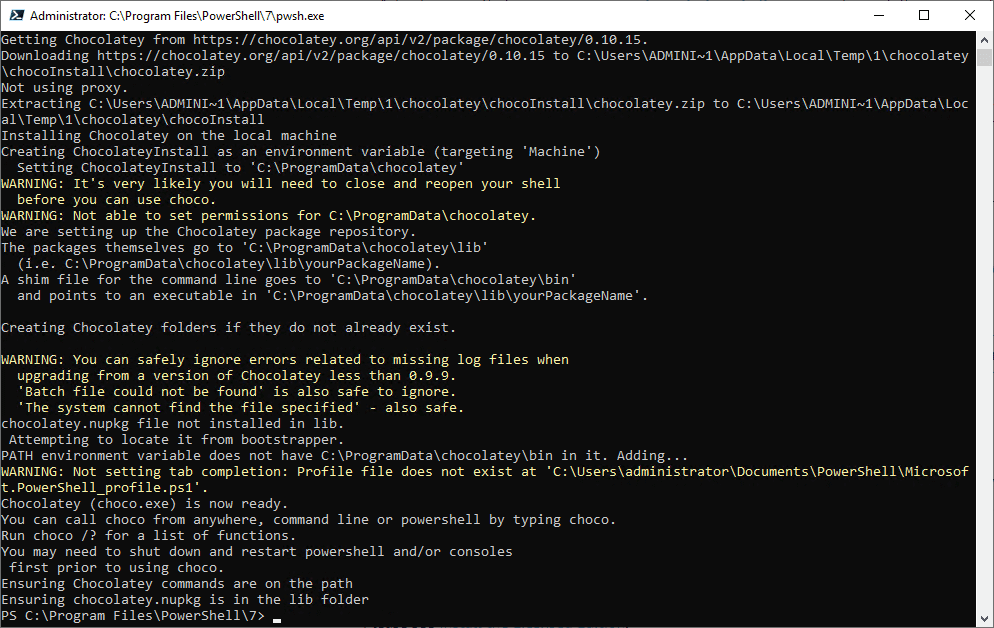Minimize the pwsh.exe window
Viewport: 994px width, 628px height.
(879, 15)
